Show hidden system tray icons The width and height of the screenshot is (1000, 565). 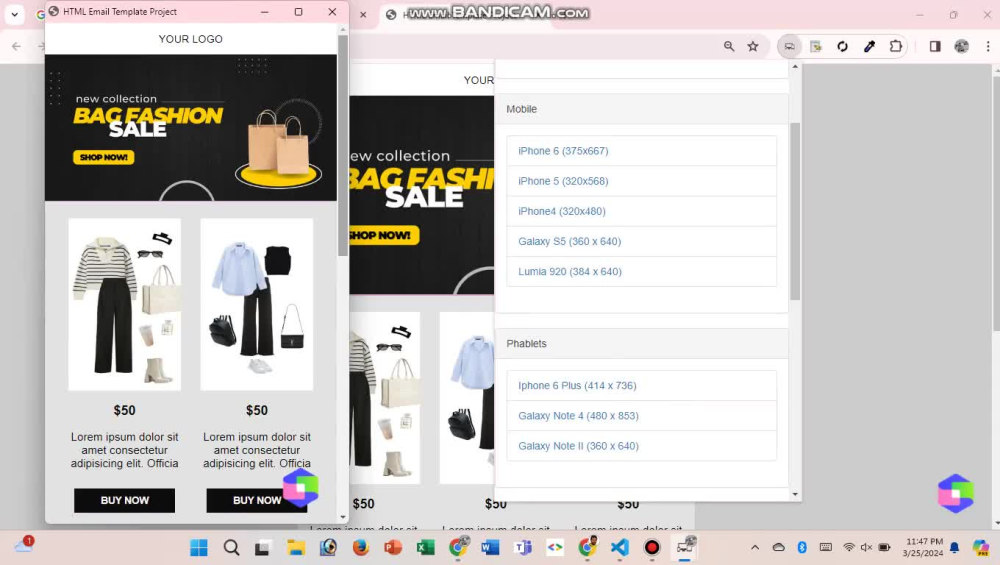[755, 548]
